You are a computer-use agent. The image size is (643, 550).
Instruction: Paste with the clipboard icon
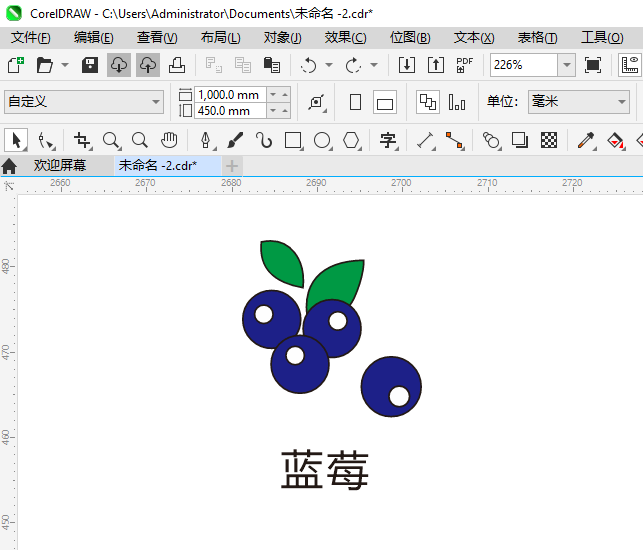click(271, 65)
